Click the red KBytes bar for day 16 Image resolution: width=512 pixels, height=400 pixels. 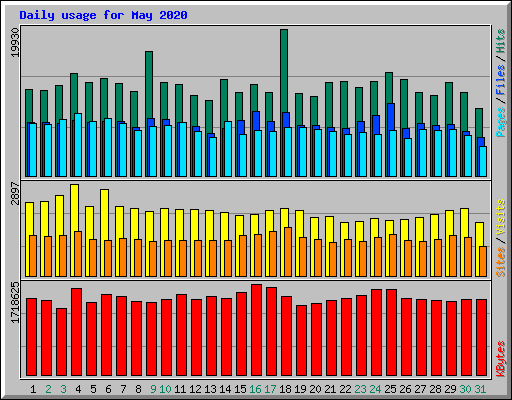256,330
